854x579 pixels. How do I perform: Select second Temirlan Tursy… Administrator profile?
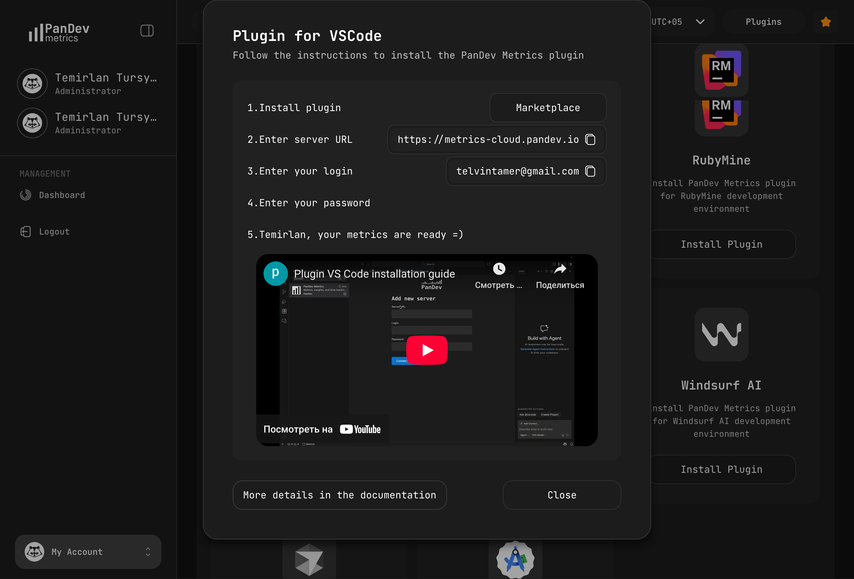pyautogui.click(x=88, y=123)
